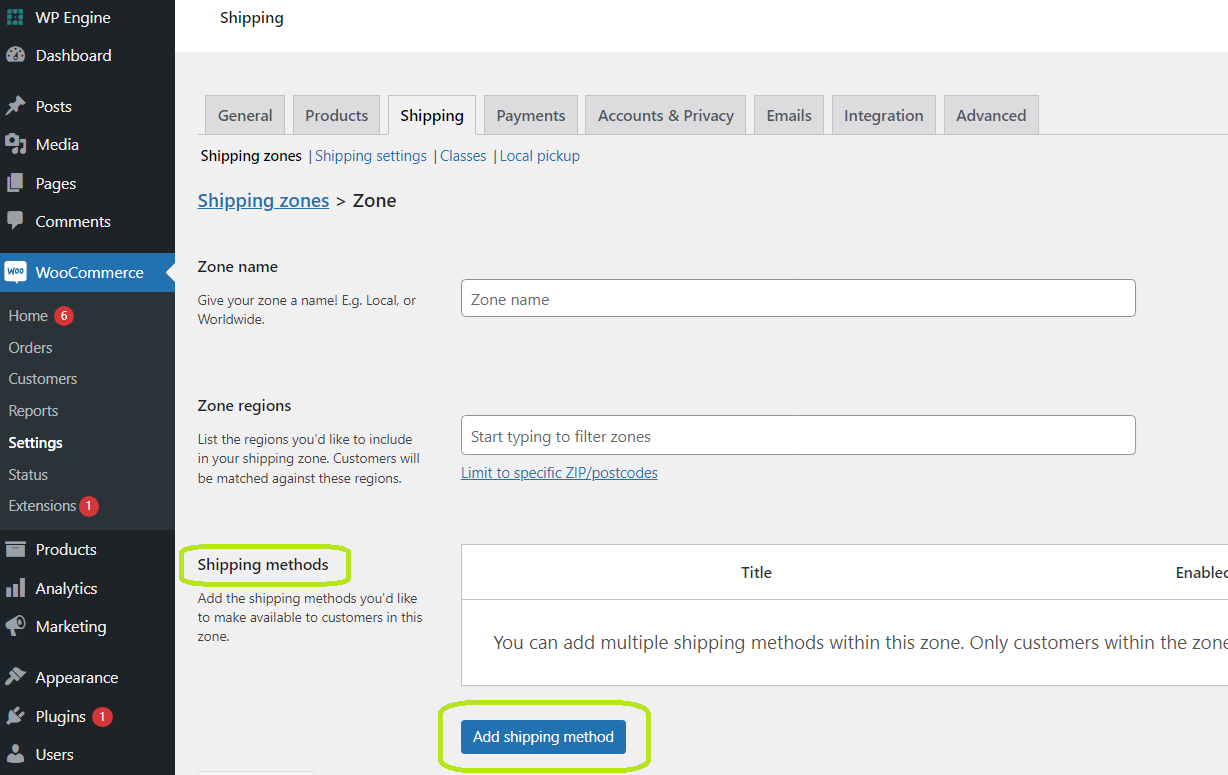Click the WP Engine icon in sidebar
The width and height of the screenshot is (1228, 775).
15,17
